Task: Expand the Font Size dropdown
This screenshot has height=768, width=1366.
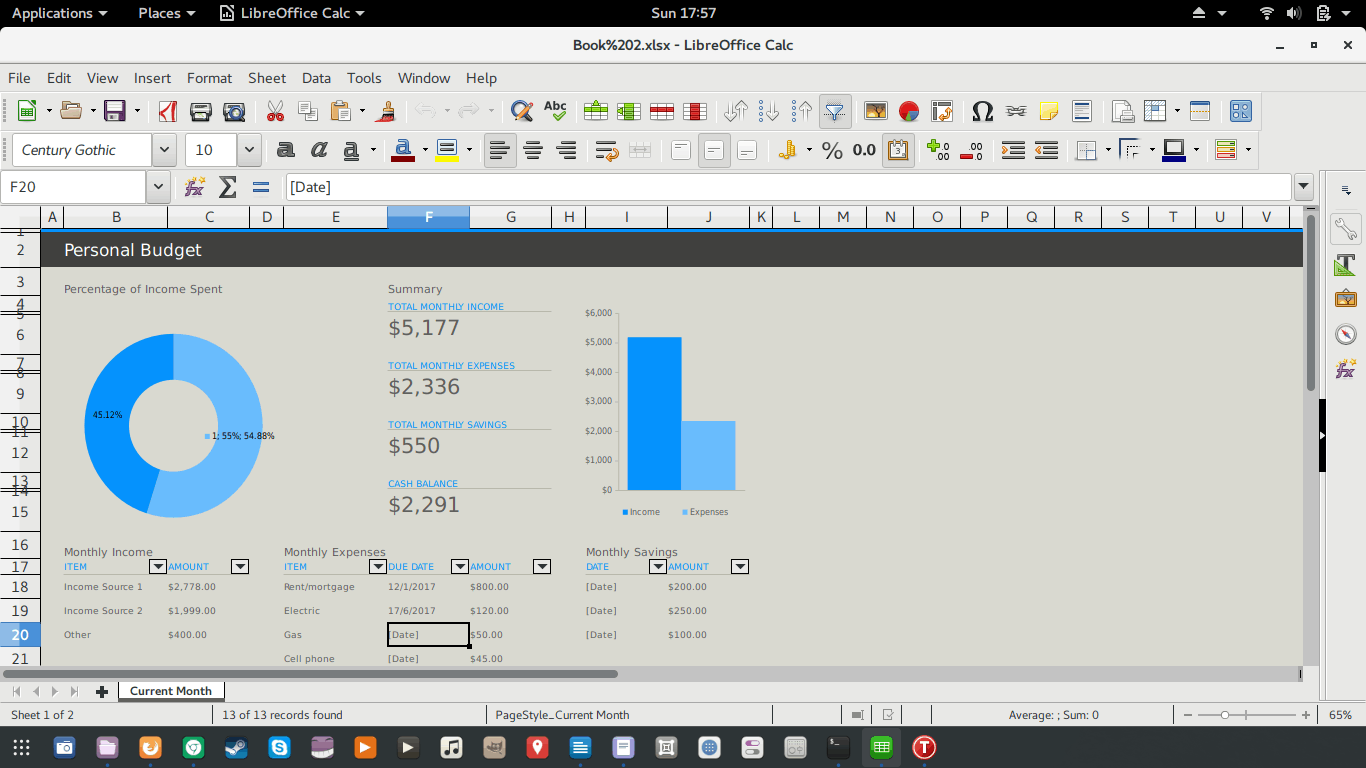Action: [x=249, y=150]
